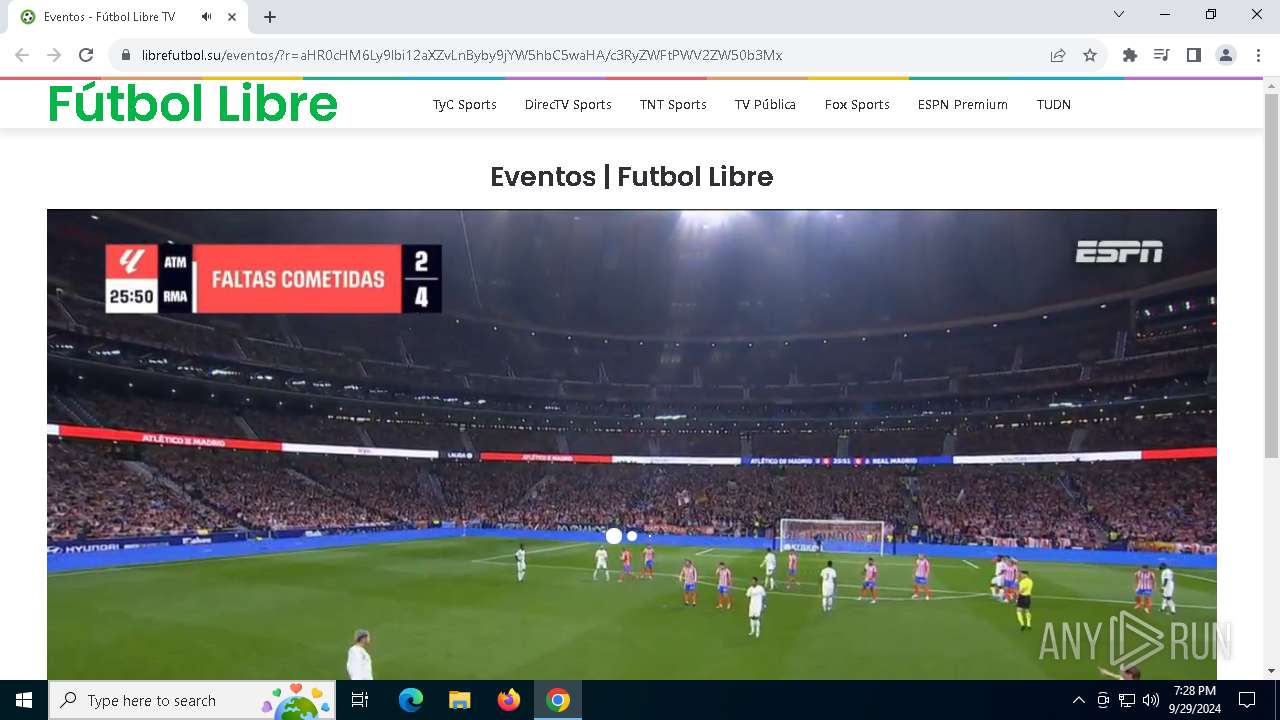Click the Chrome taskbar icon

(x=558, y=700)
